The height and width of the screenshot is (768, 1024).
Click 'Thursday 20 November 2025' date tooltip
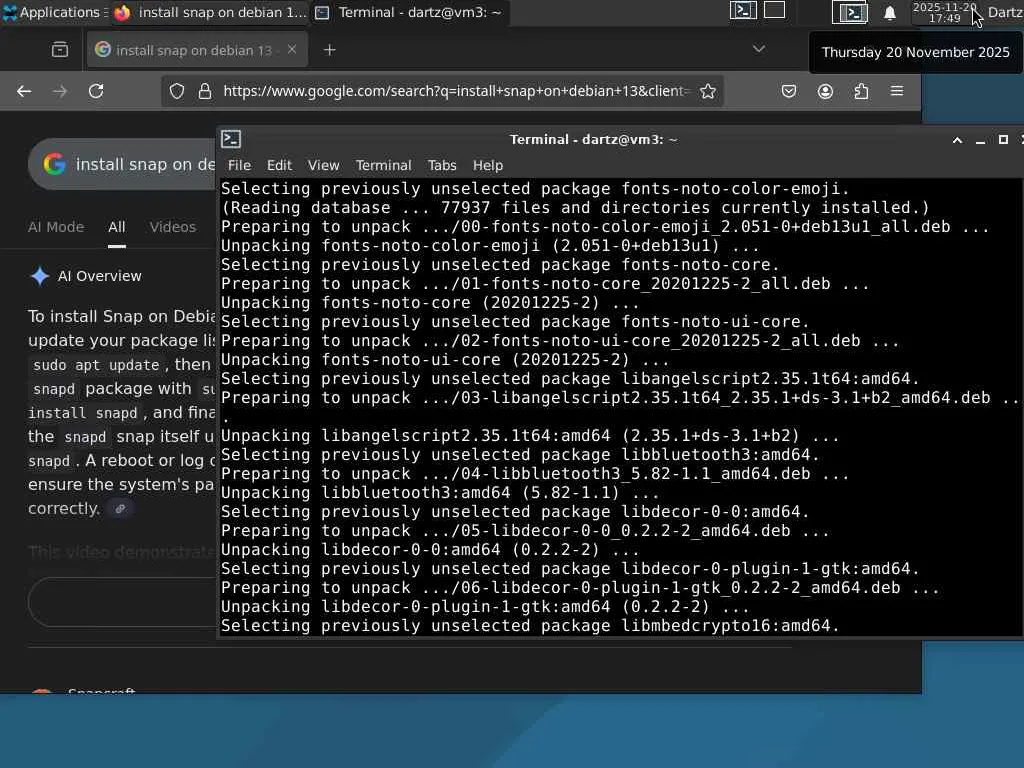point(916,52)
